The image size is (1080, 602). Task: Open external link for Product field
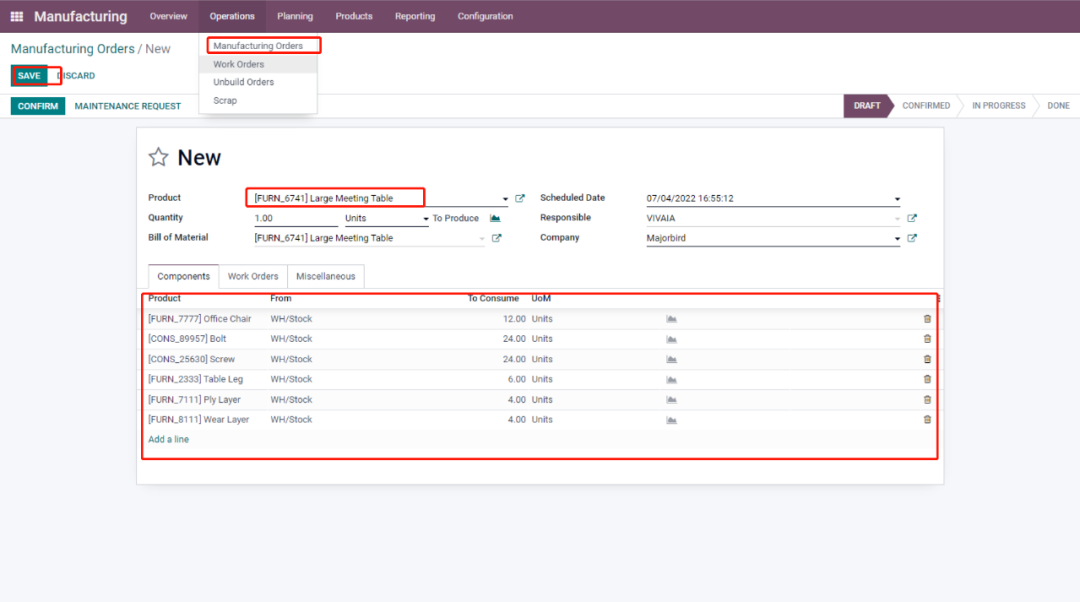point(520,198)
